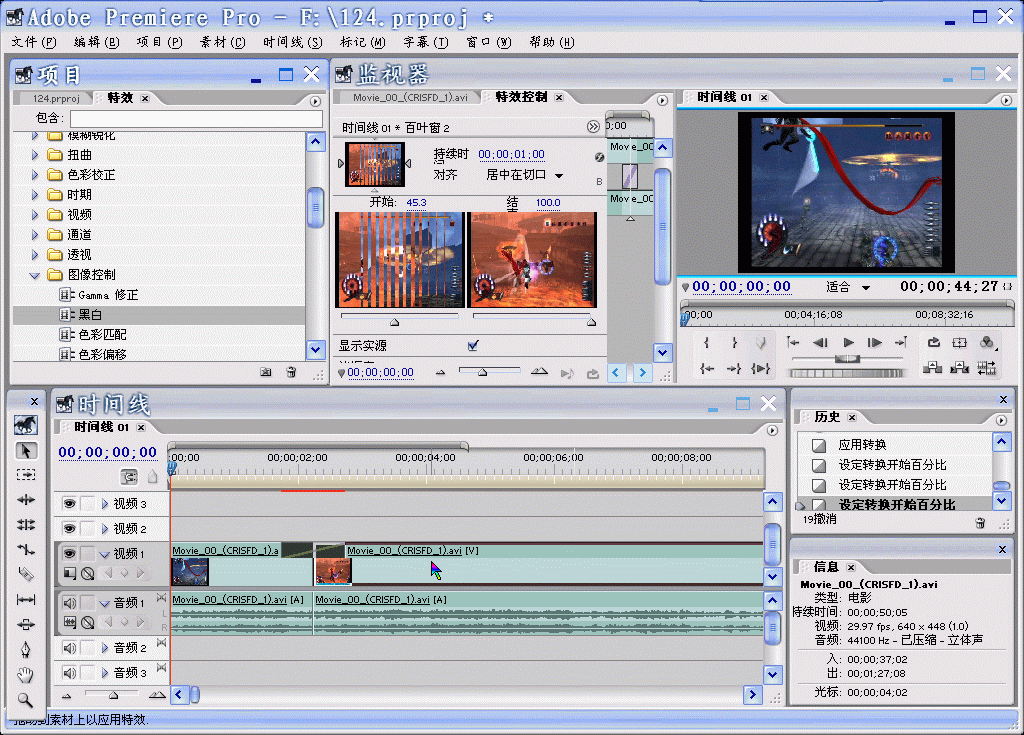Select the Gamma 修正 effect
1024x735 pixels.
[159, 295]
